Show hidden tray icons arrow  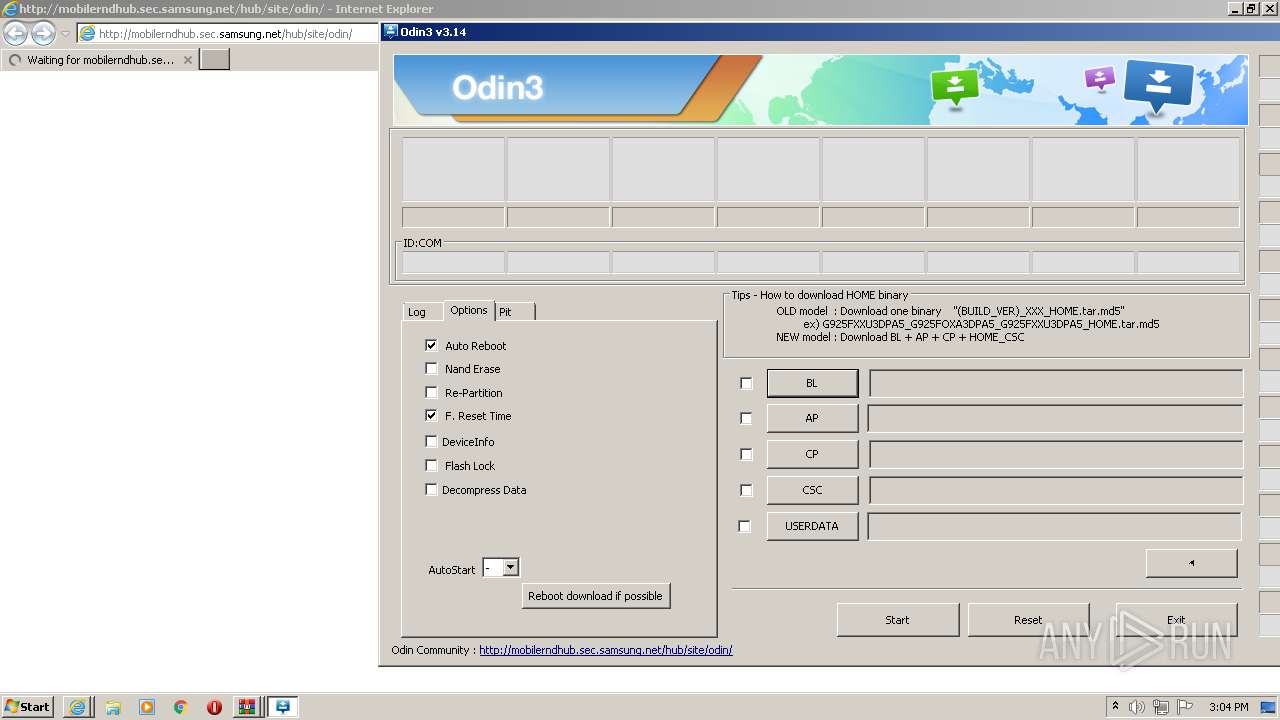[1115, 707]
